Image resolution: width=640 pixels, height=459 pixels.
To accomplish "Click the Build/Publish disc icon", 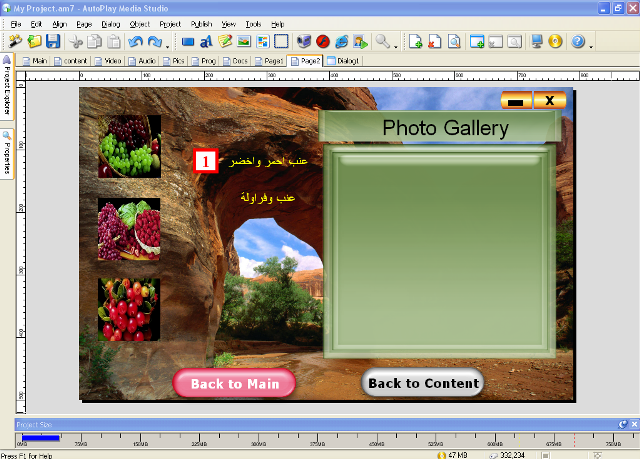I will [554, 42].
